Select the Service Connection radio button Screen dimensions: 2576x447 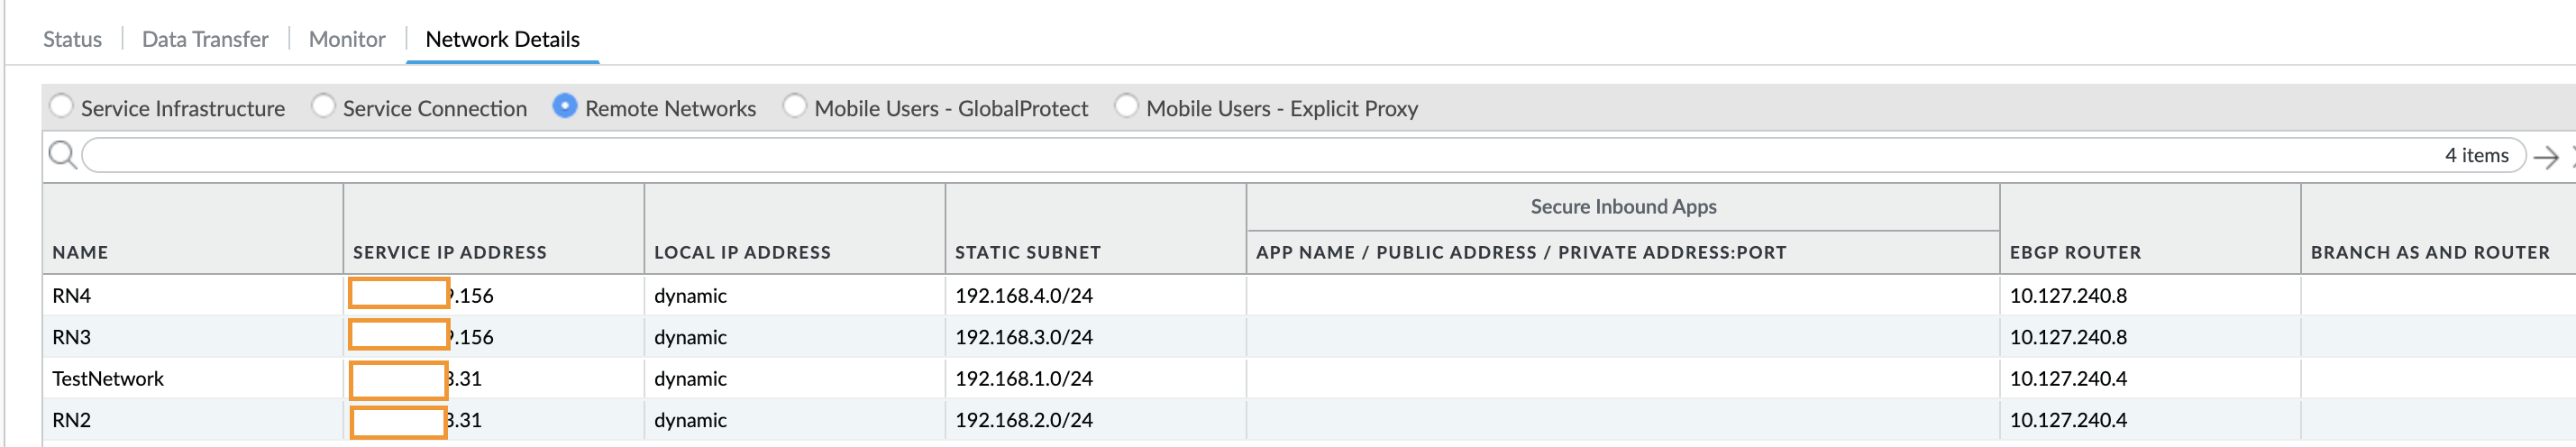pyautogui.click(x=323, y=106)
